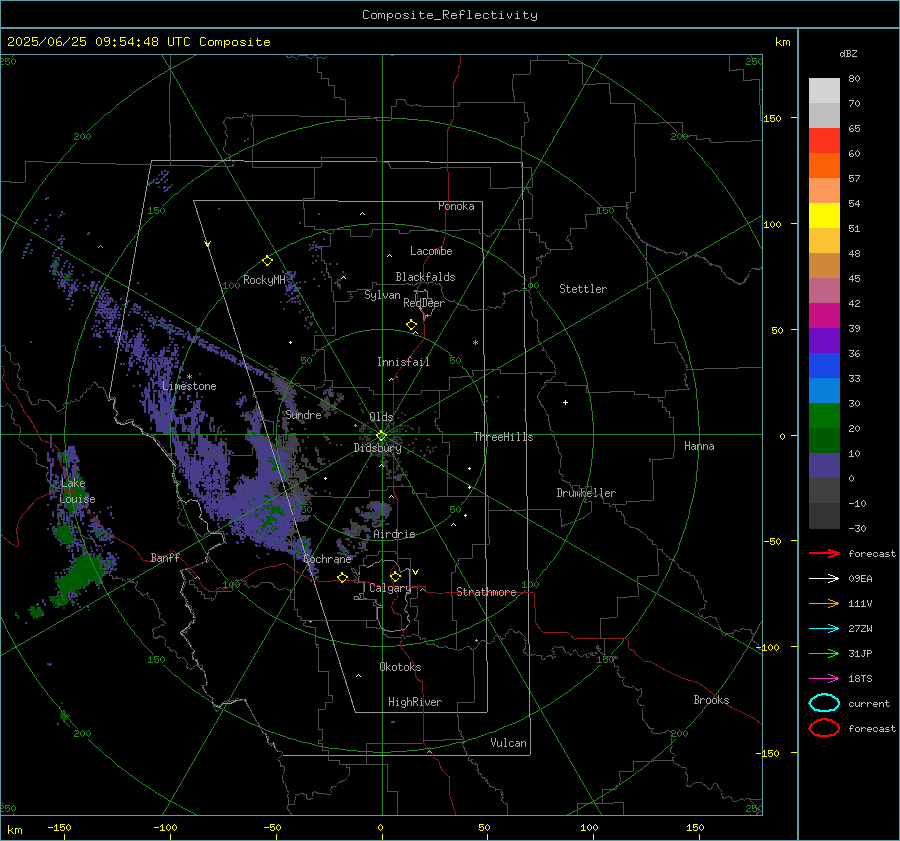
Task: Click the cyan current ellipse icon
Action: click(824, 703)
